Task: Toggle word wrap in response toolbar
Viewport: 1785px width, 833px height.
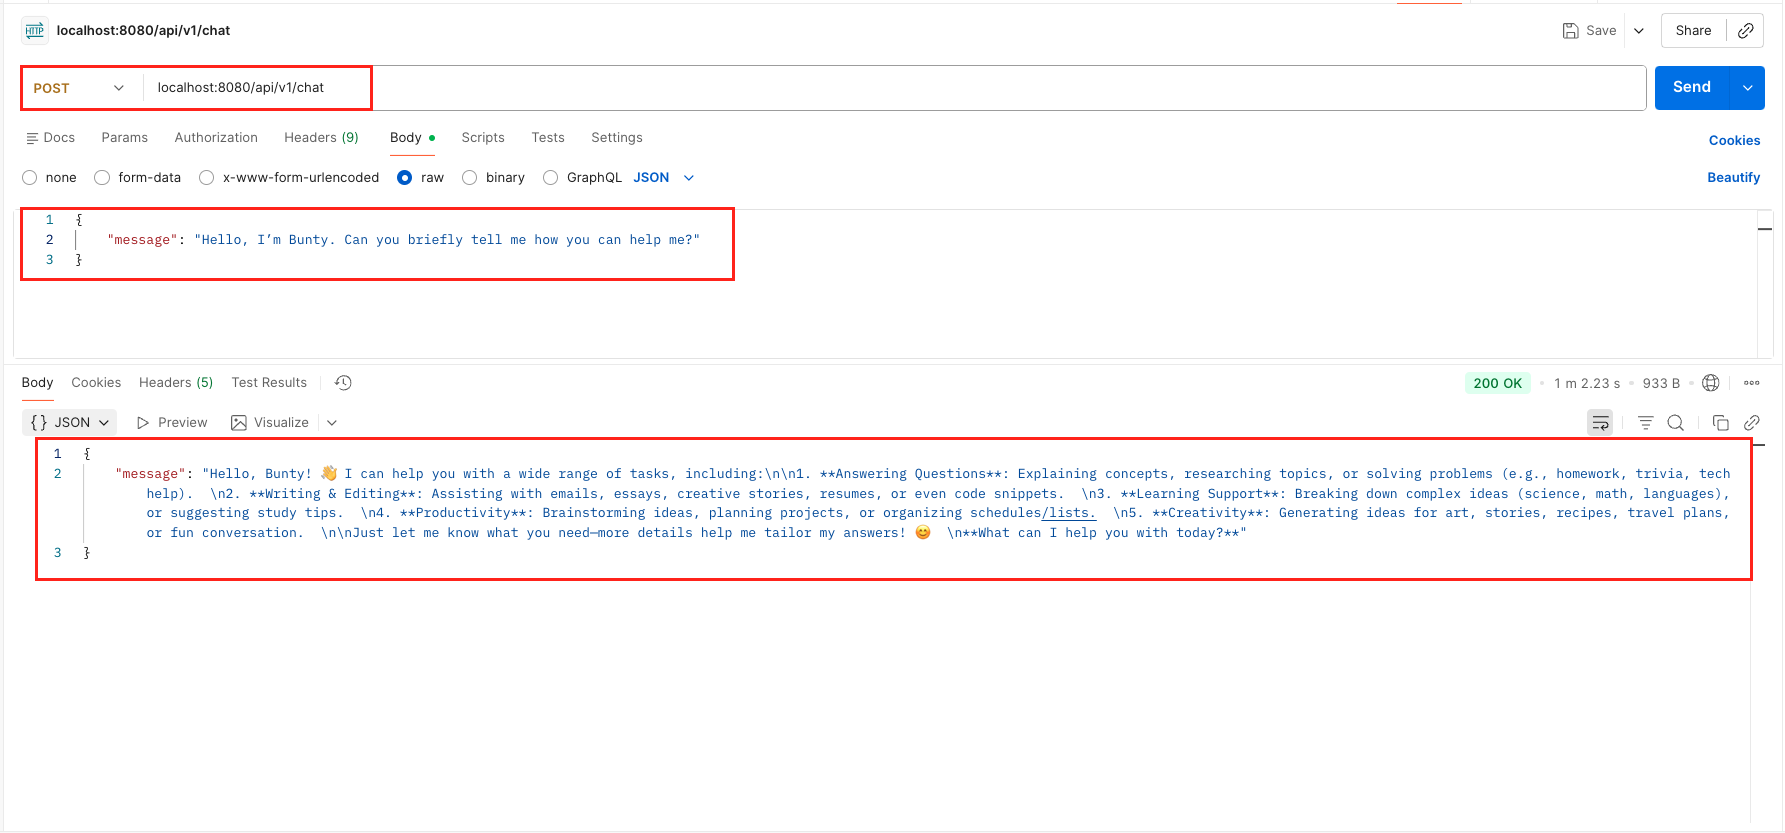Action: [1600, 423]
